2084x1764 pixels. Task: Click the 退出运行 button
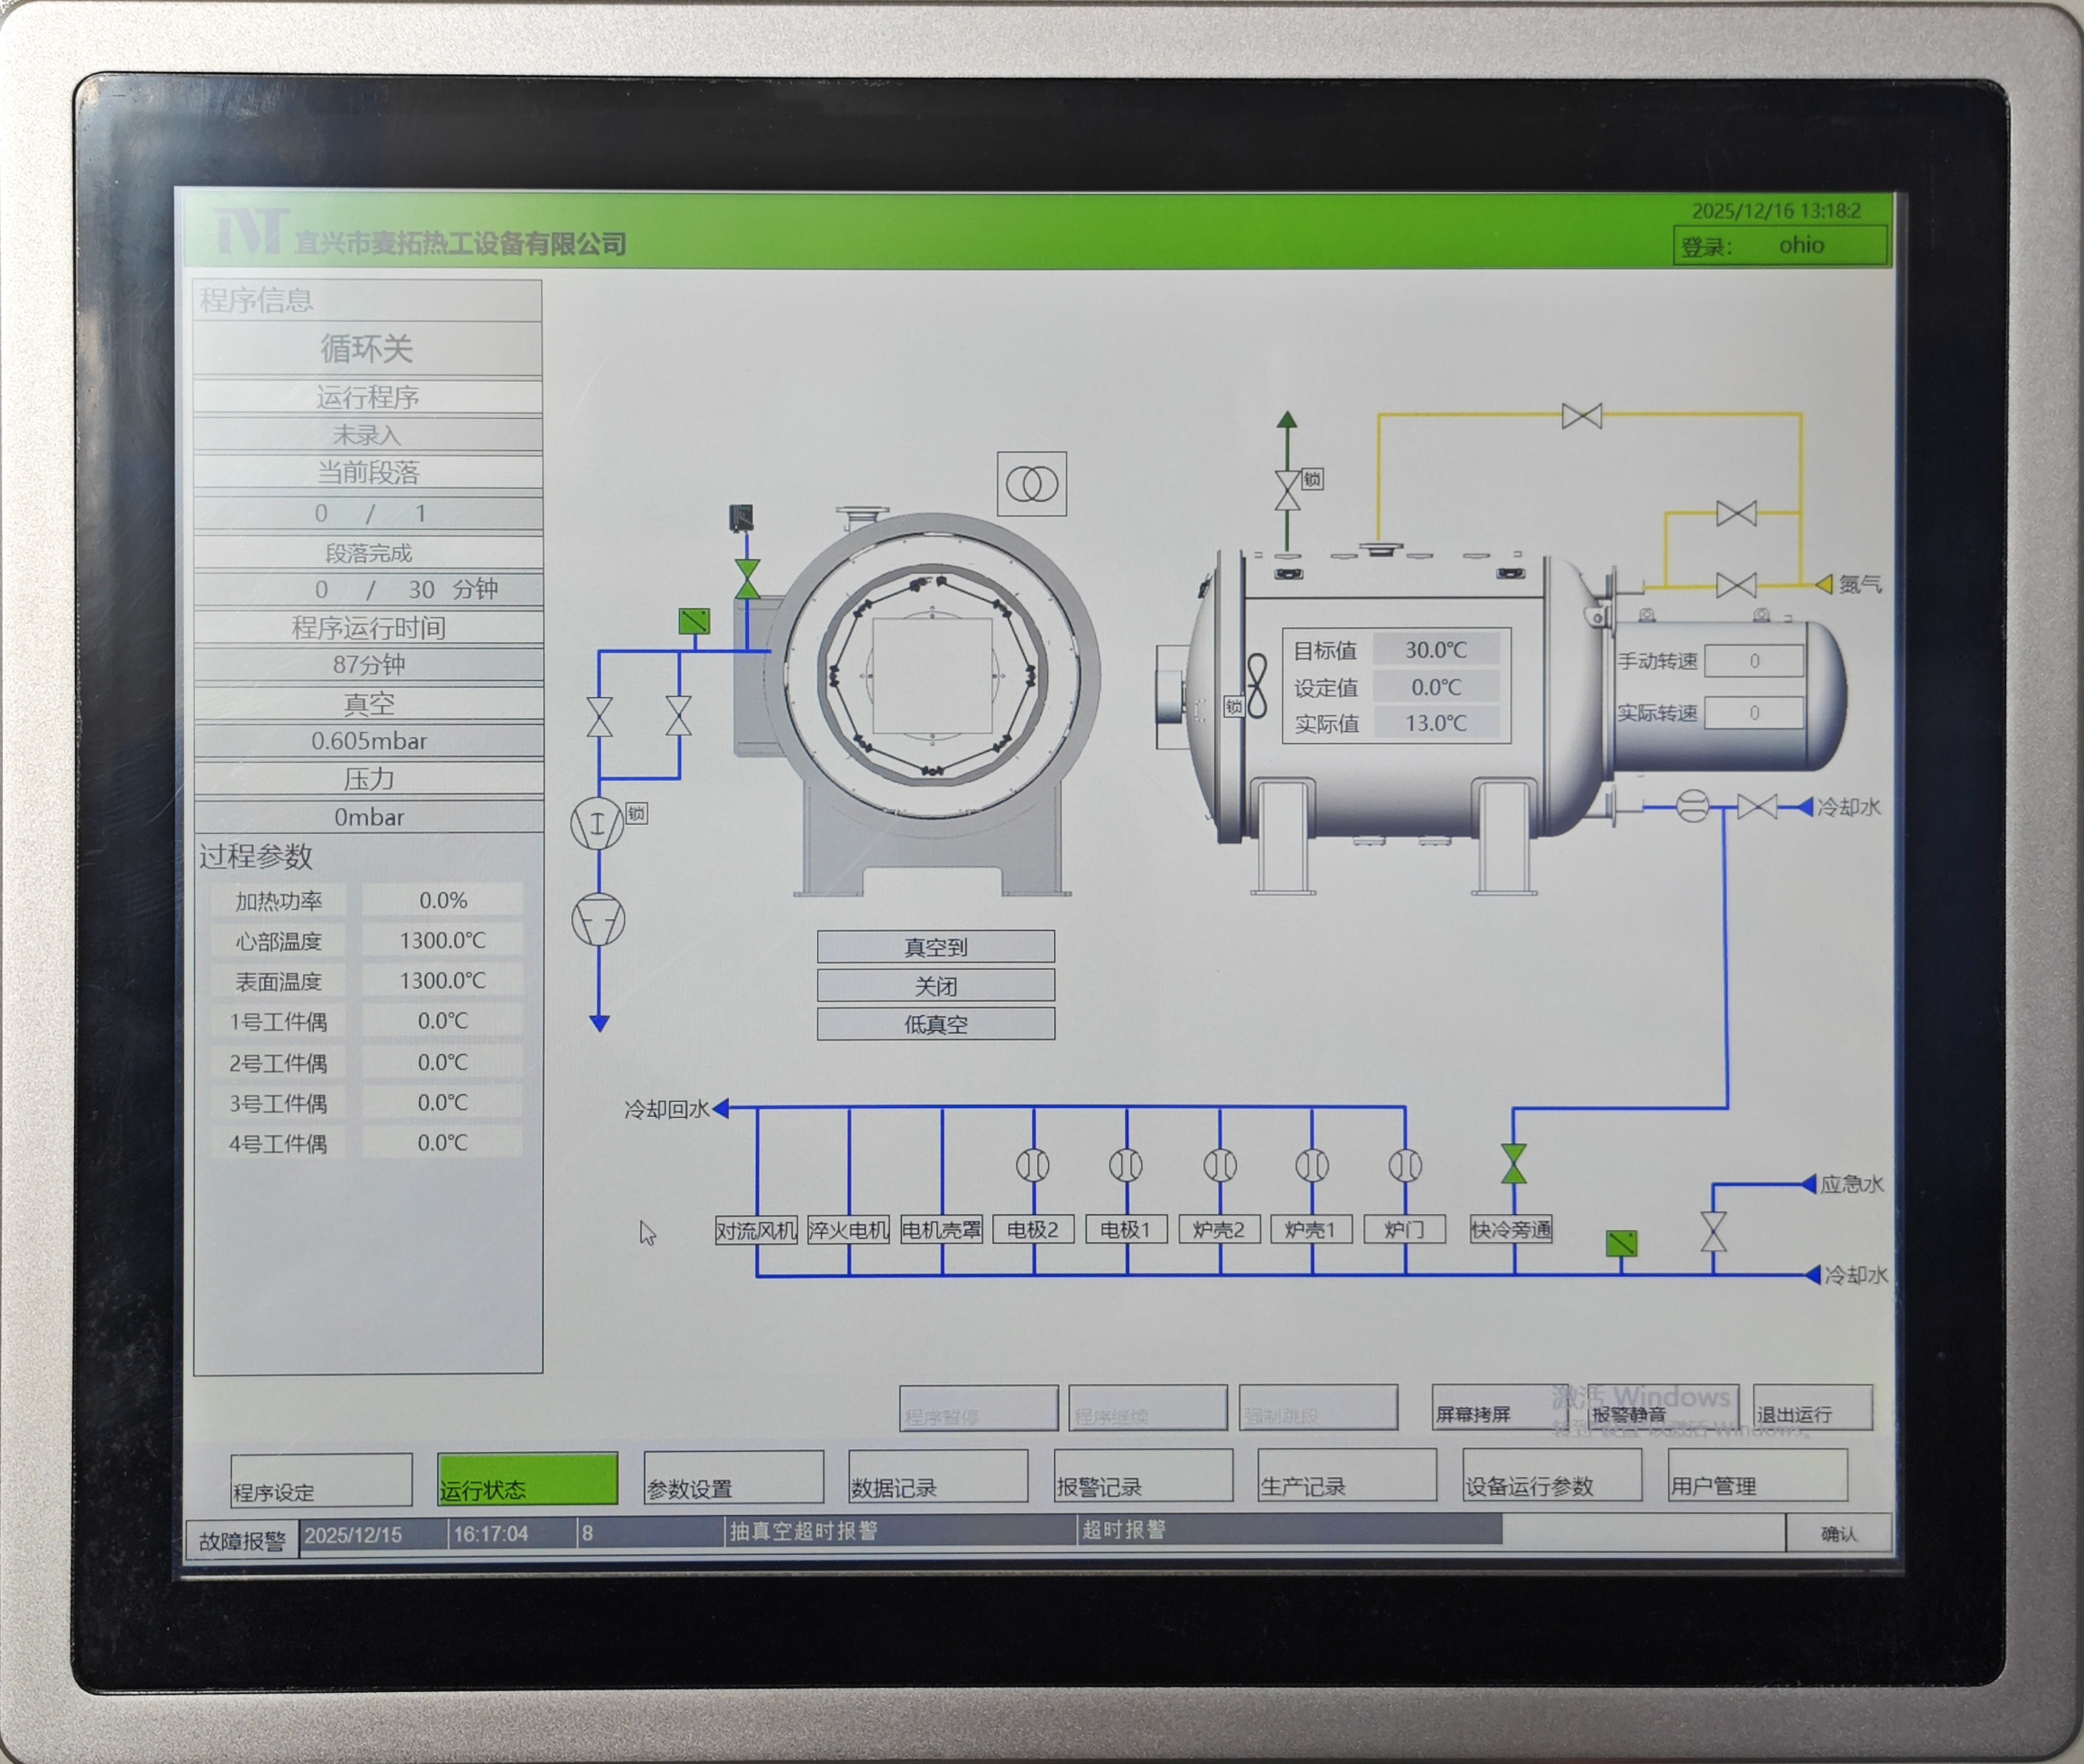(x=1813, y=1407)
